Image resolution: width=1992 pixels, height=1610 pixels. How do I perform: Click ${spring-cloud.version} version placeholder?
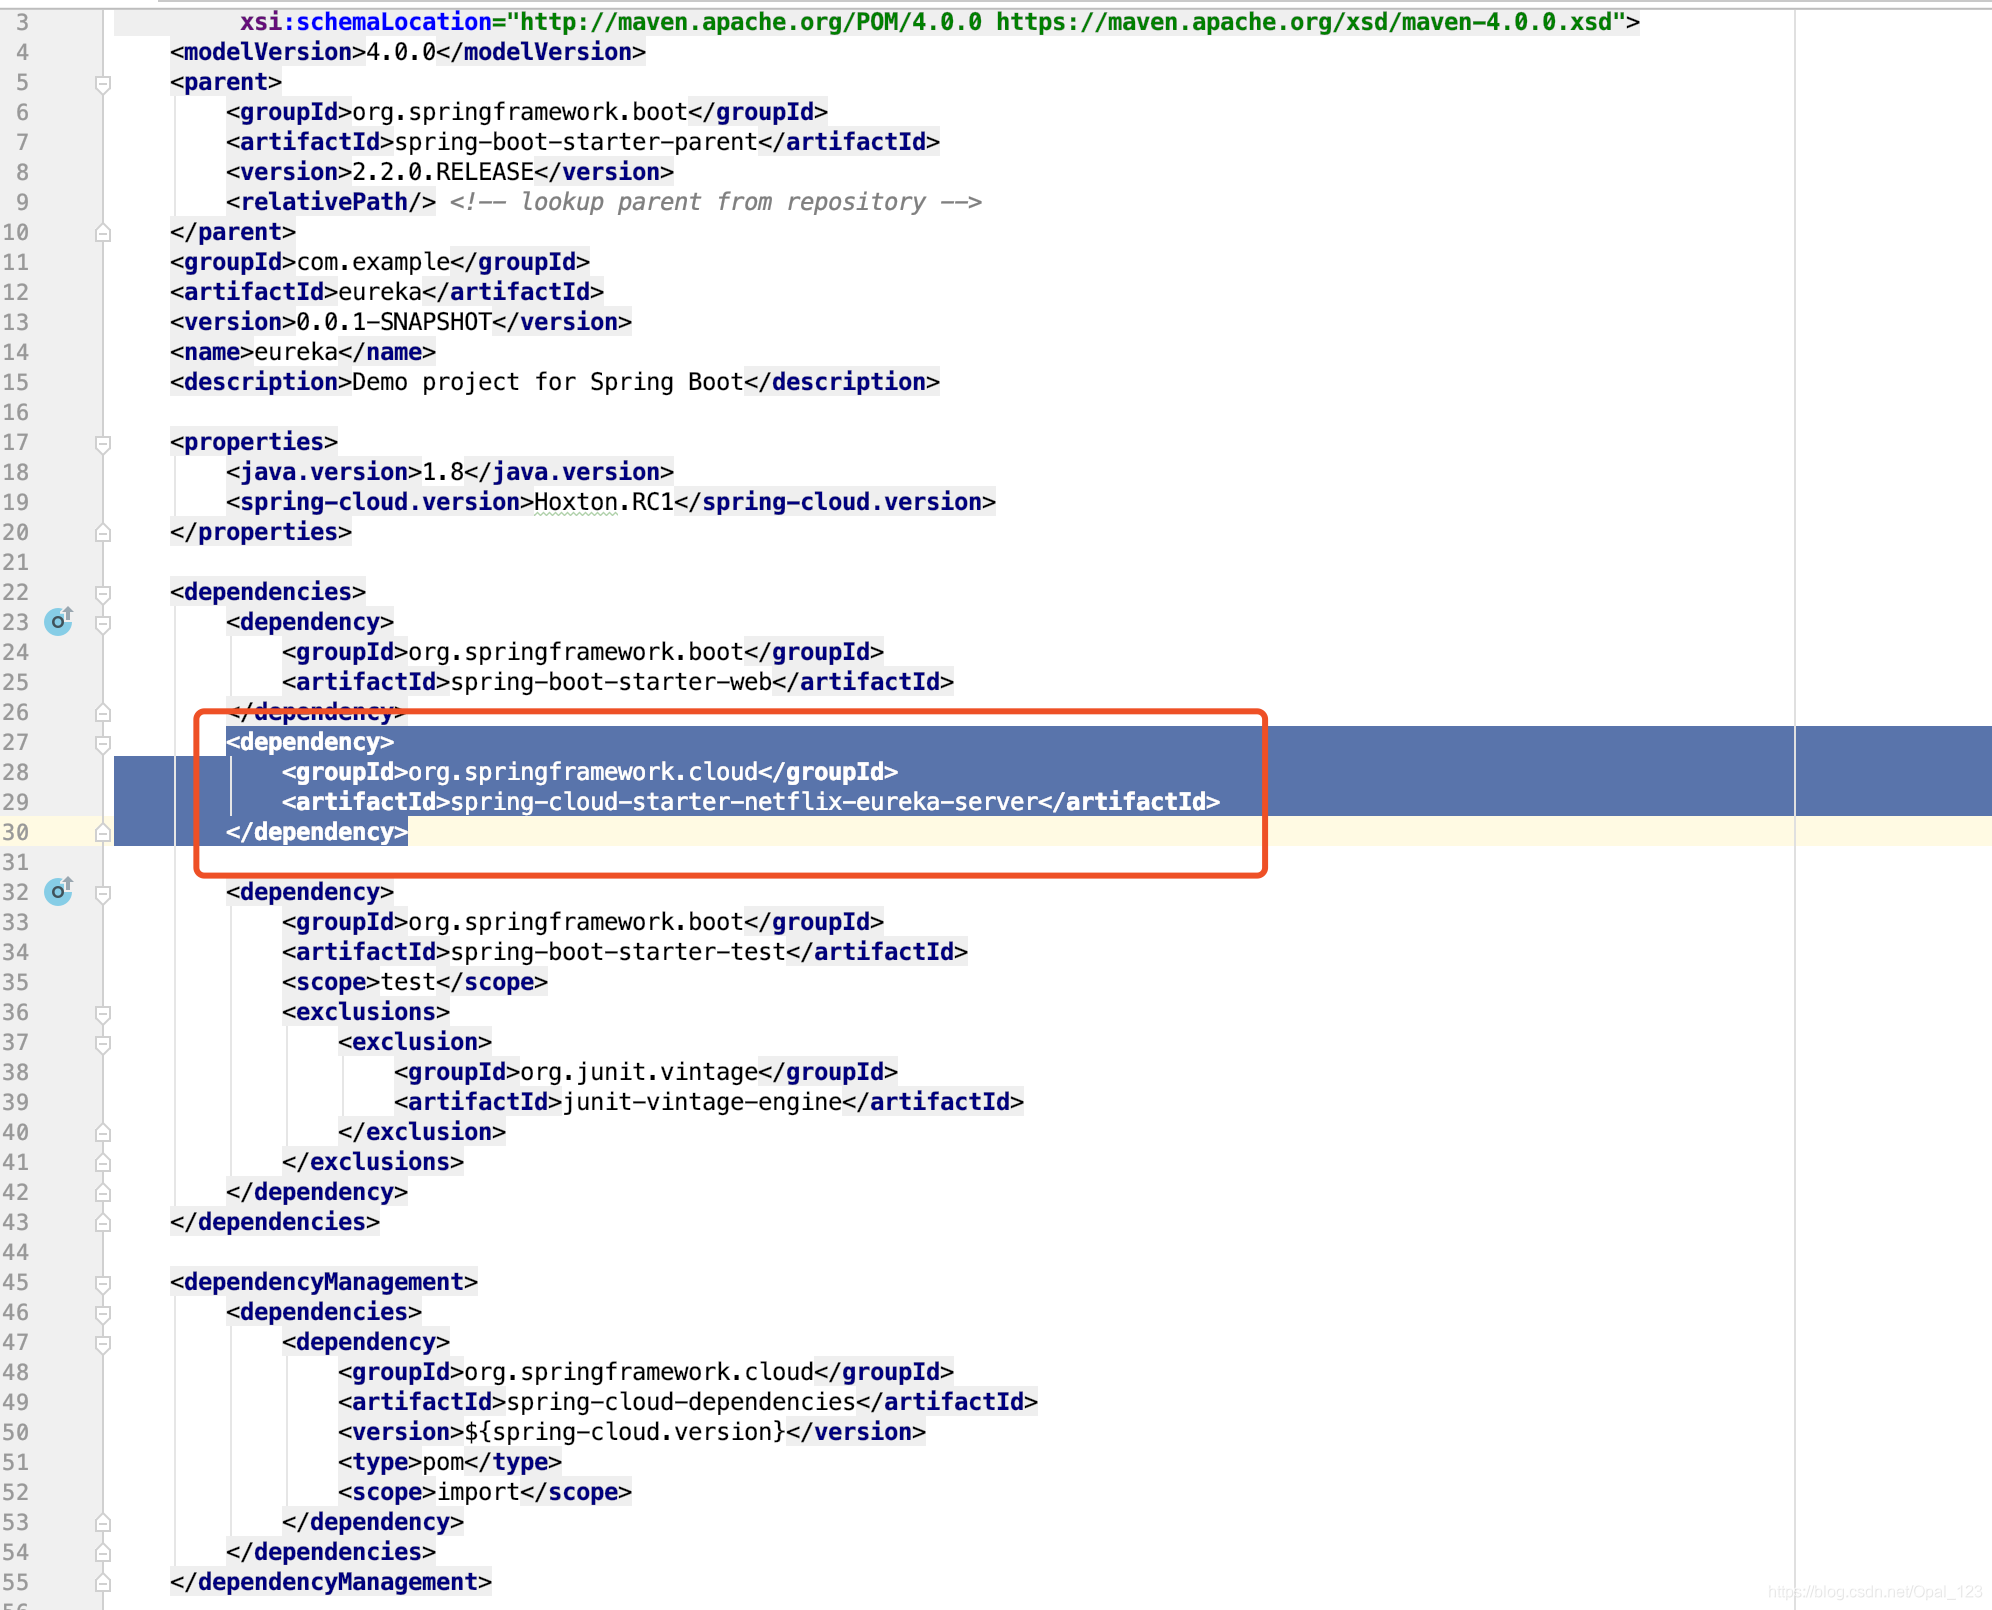(625, 1432)
